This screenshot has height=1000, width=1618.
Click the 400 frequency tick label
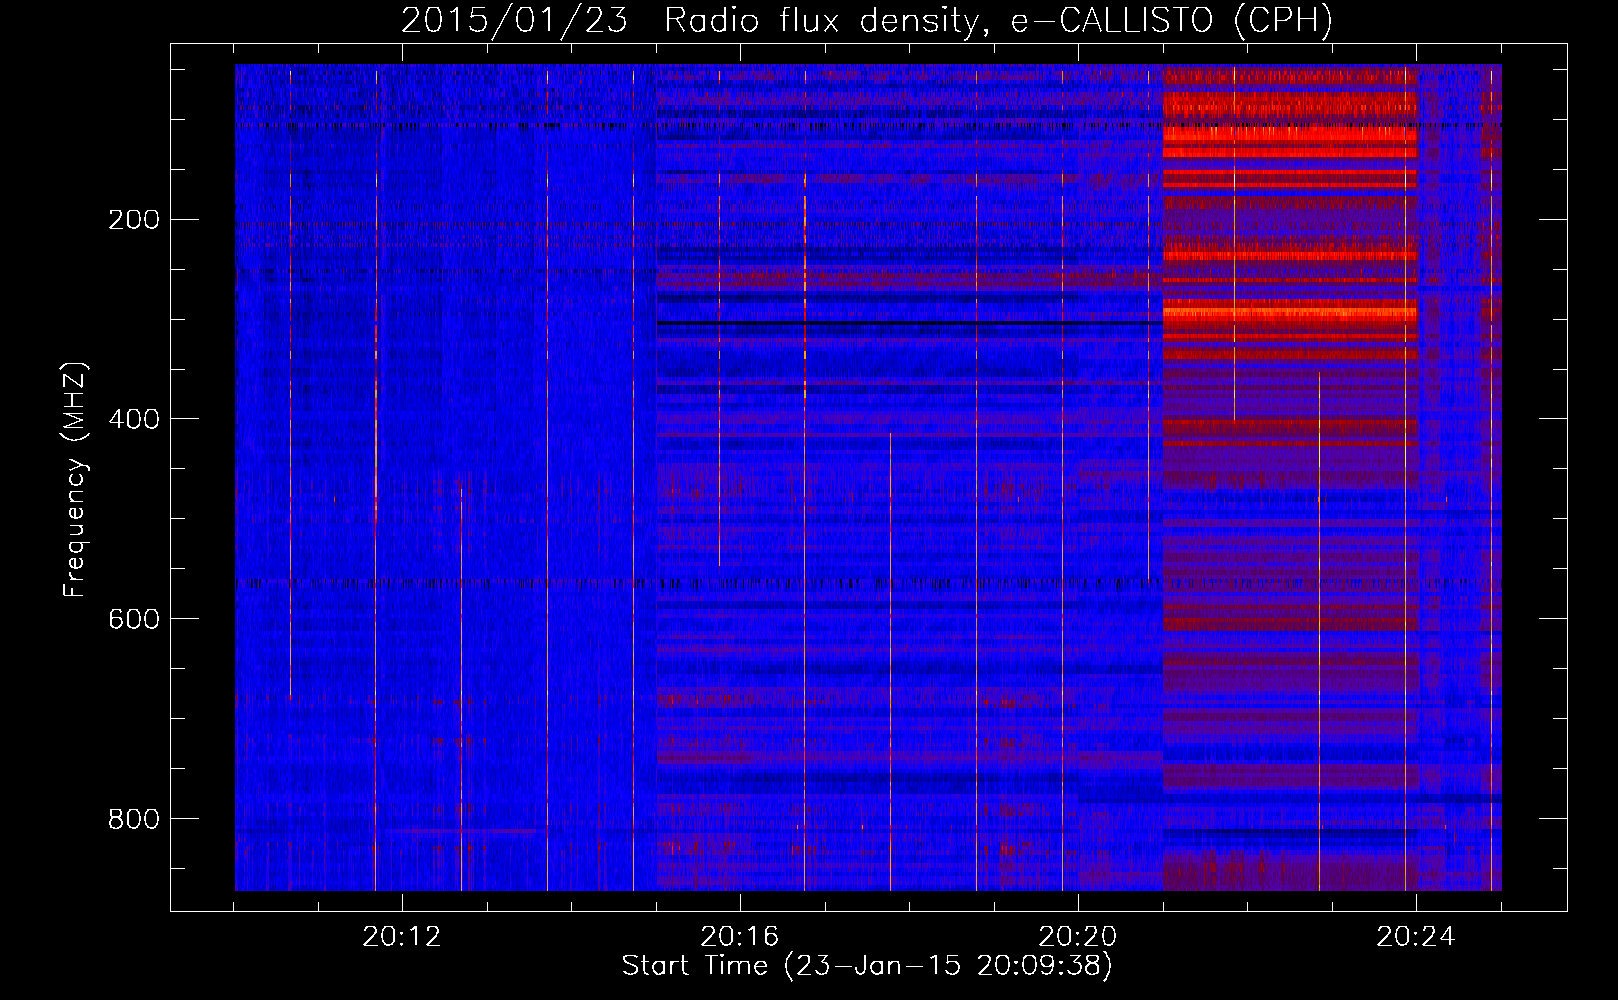click(x=134, y=420)
